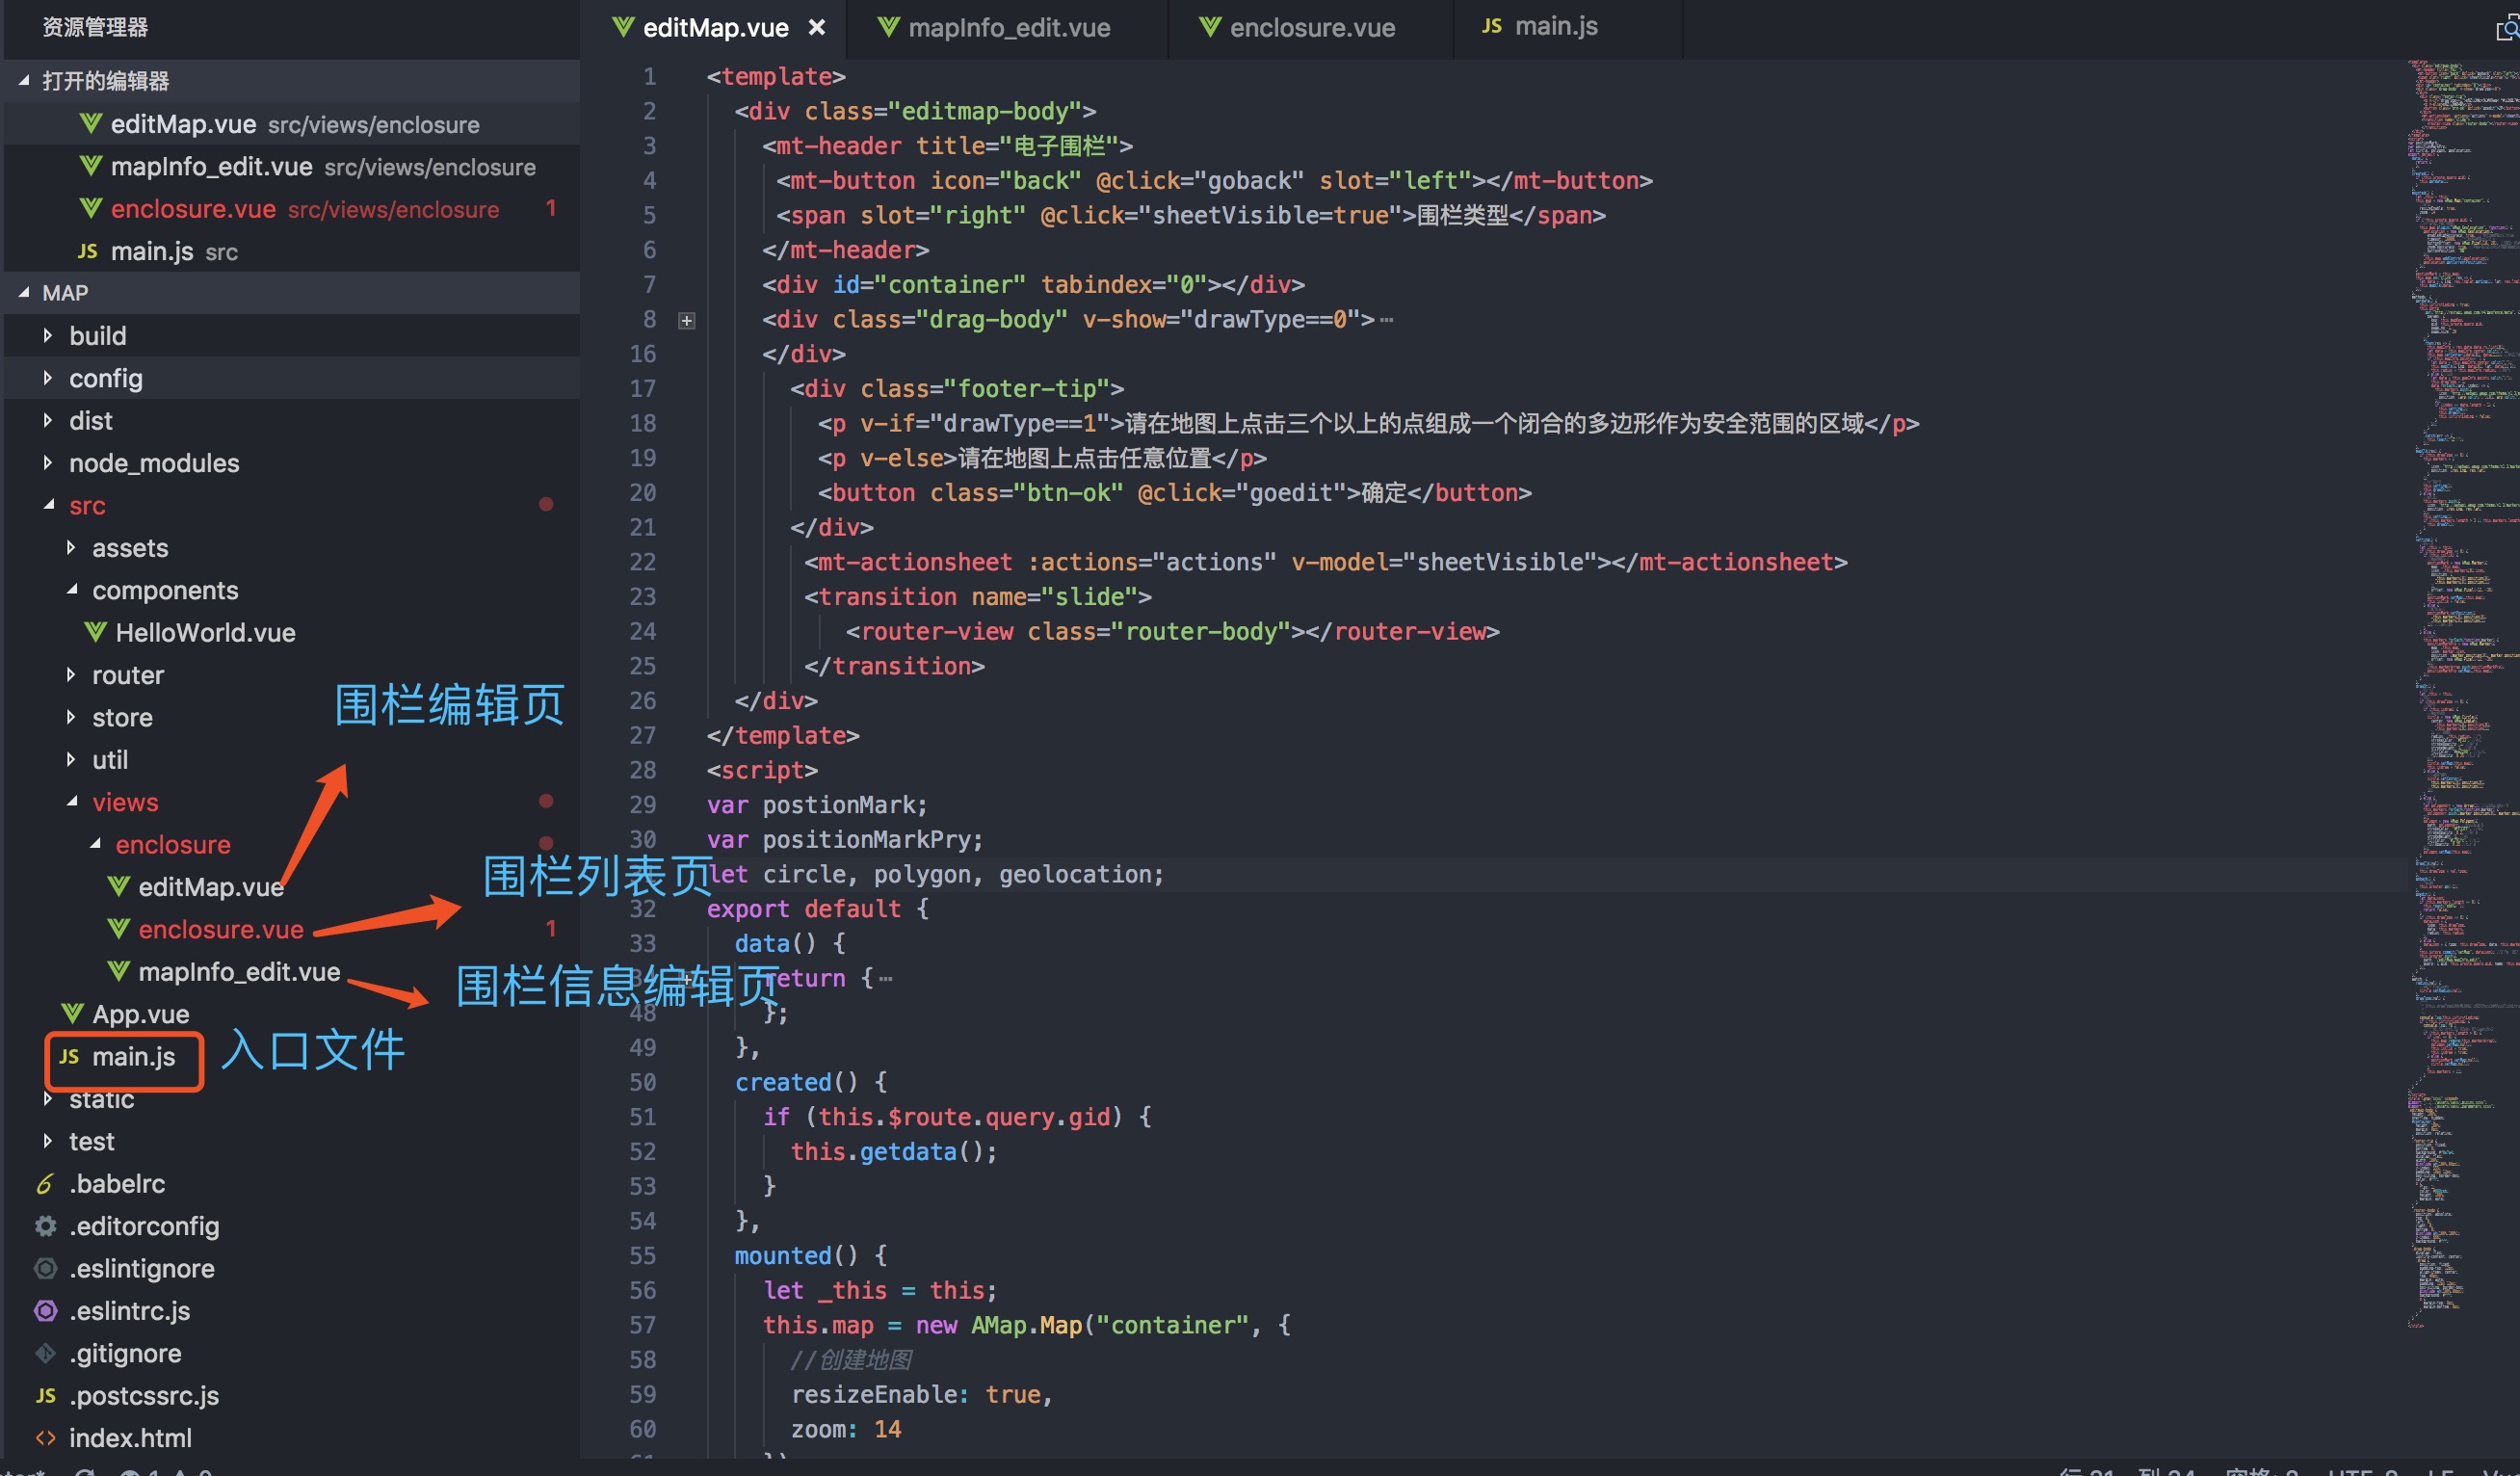The height and width of the screenshot is (1476, 2520).
Task: Open enclosure.vue in the file tree
Action: coord(220,929)
